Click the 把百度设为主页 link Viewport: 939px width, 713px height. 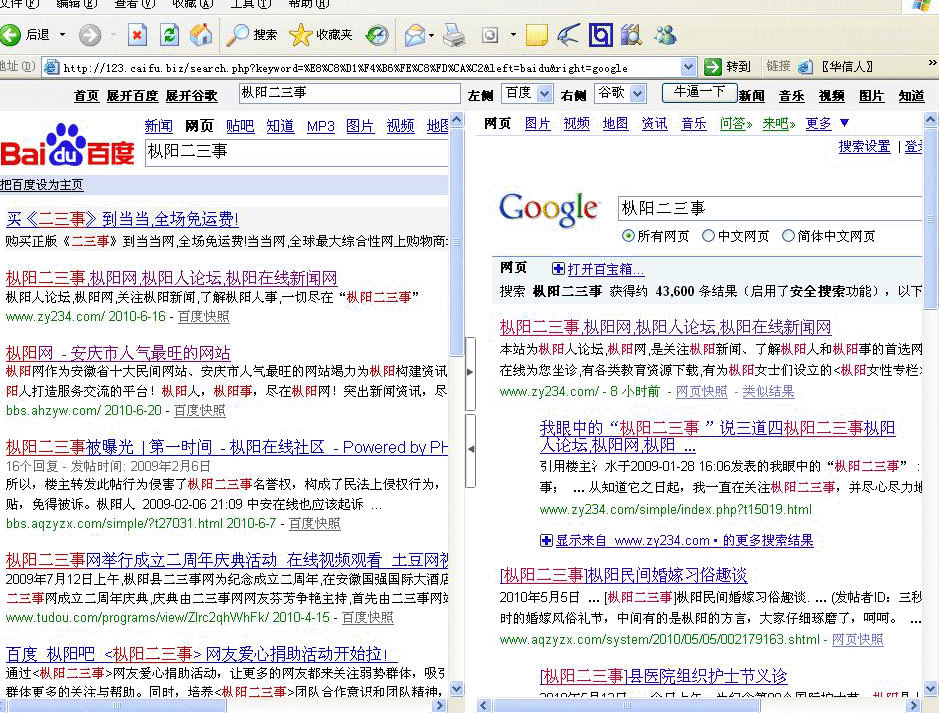coord(42,185)
